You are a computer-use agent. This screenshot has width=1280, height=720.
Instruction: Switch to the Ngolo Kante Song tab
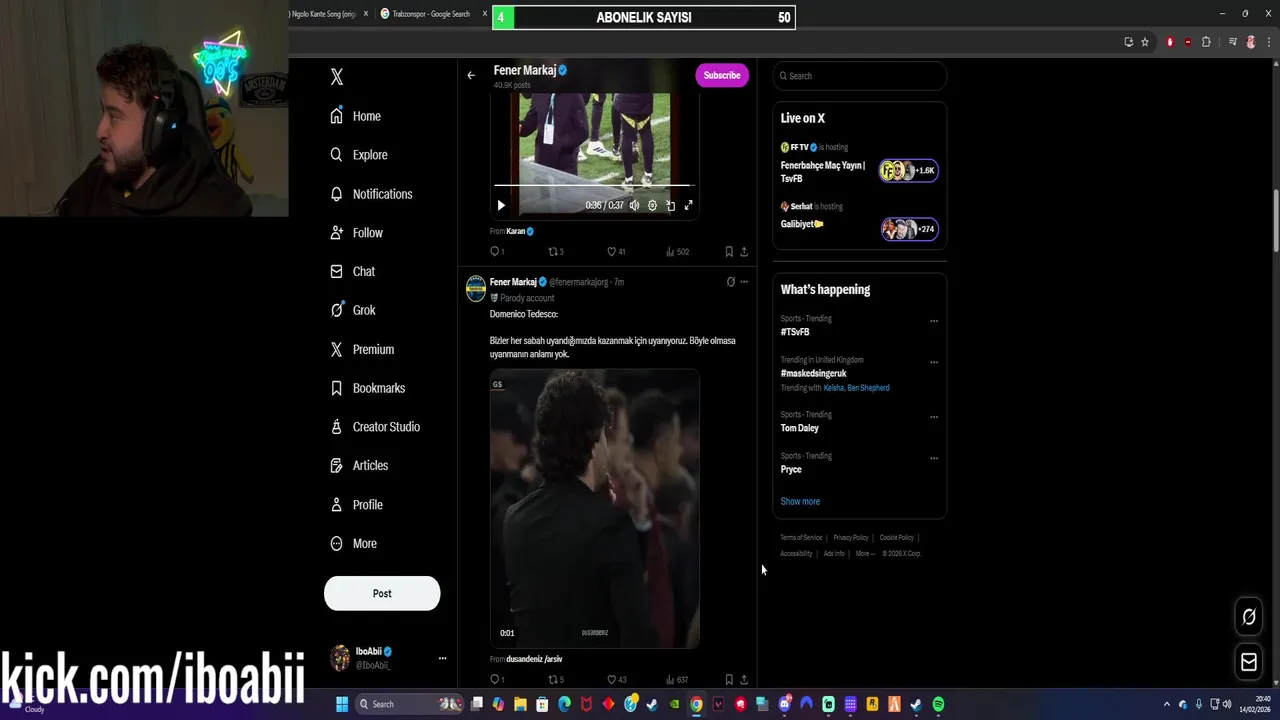pos(328,14)
